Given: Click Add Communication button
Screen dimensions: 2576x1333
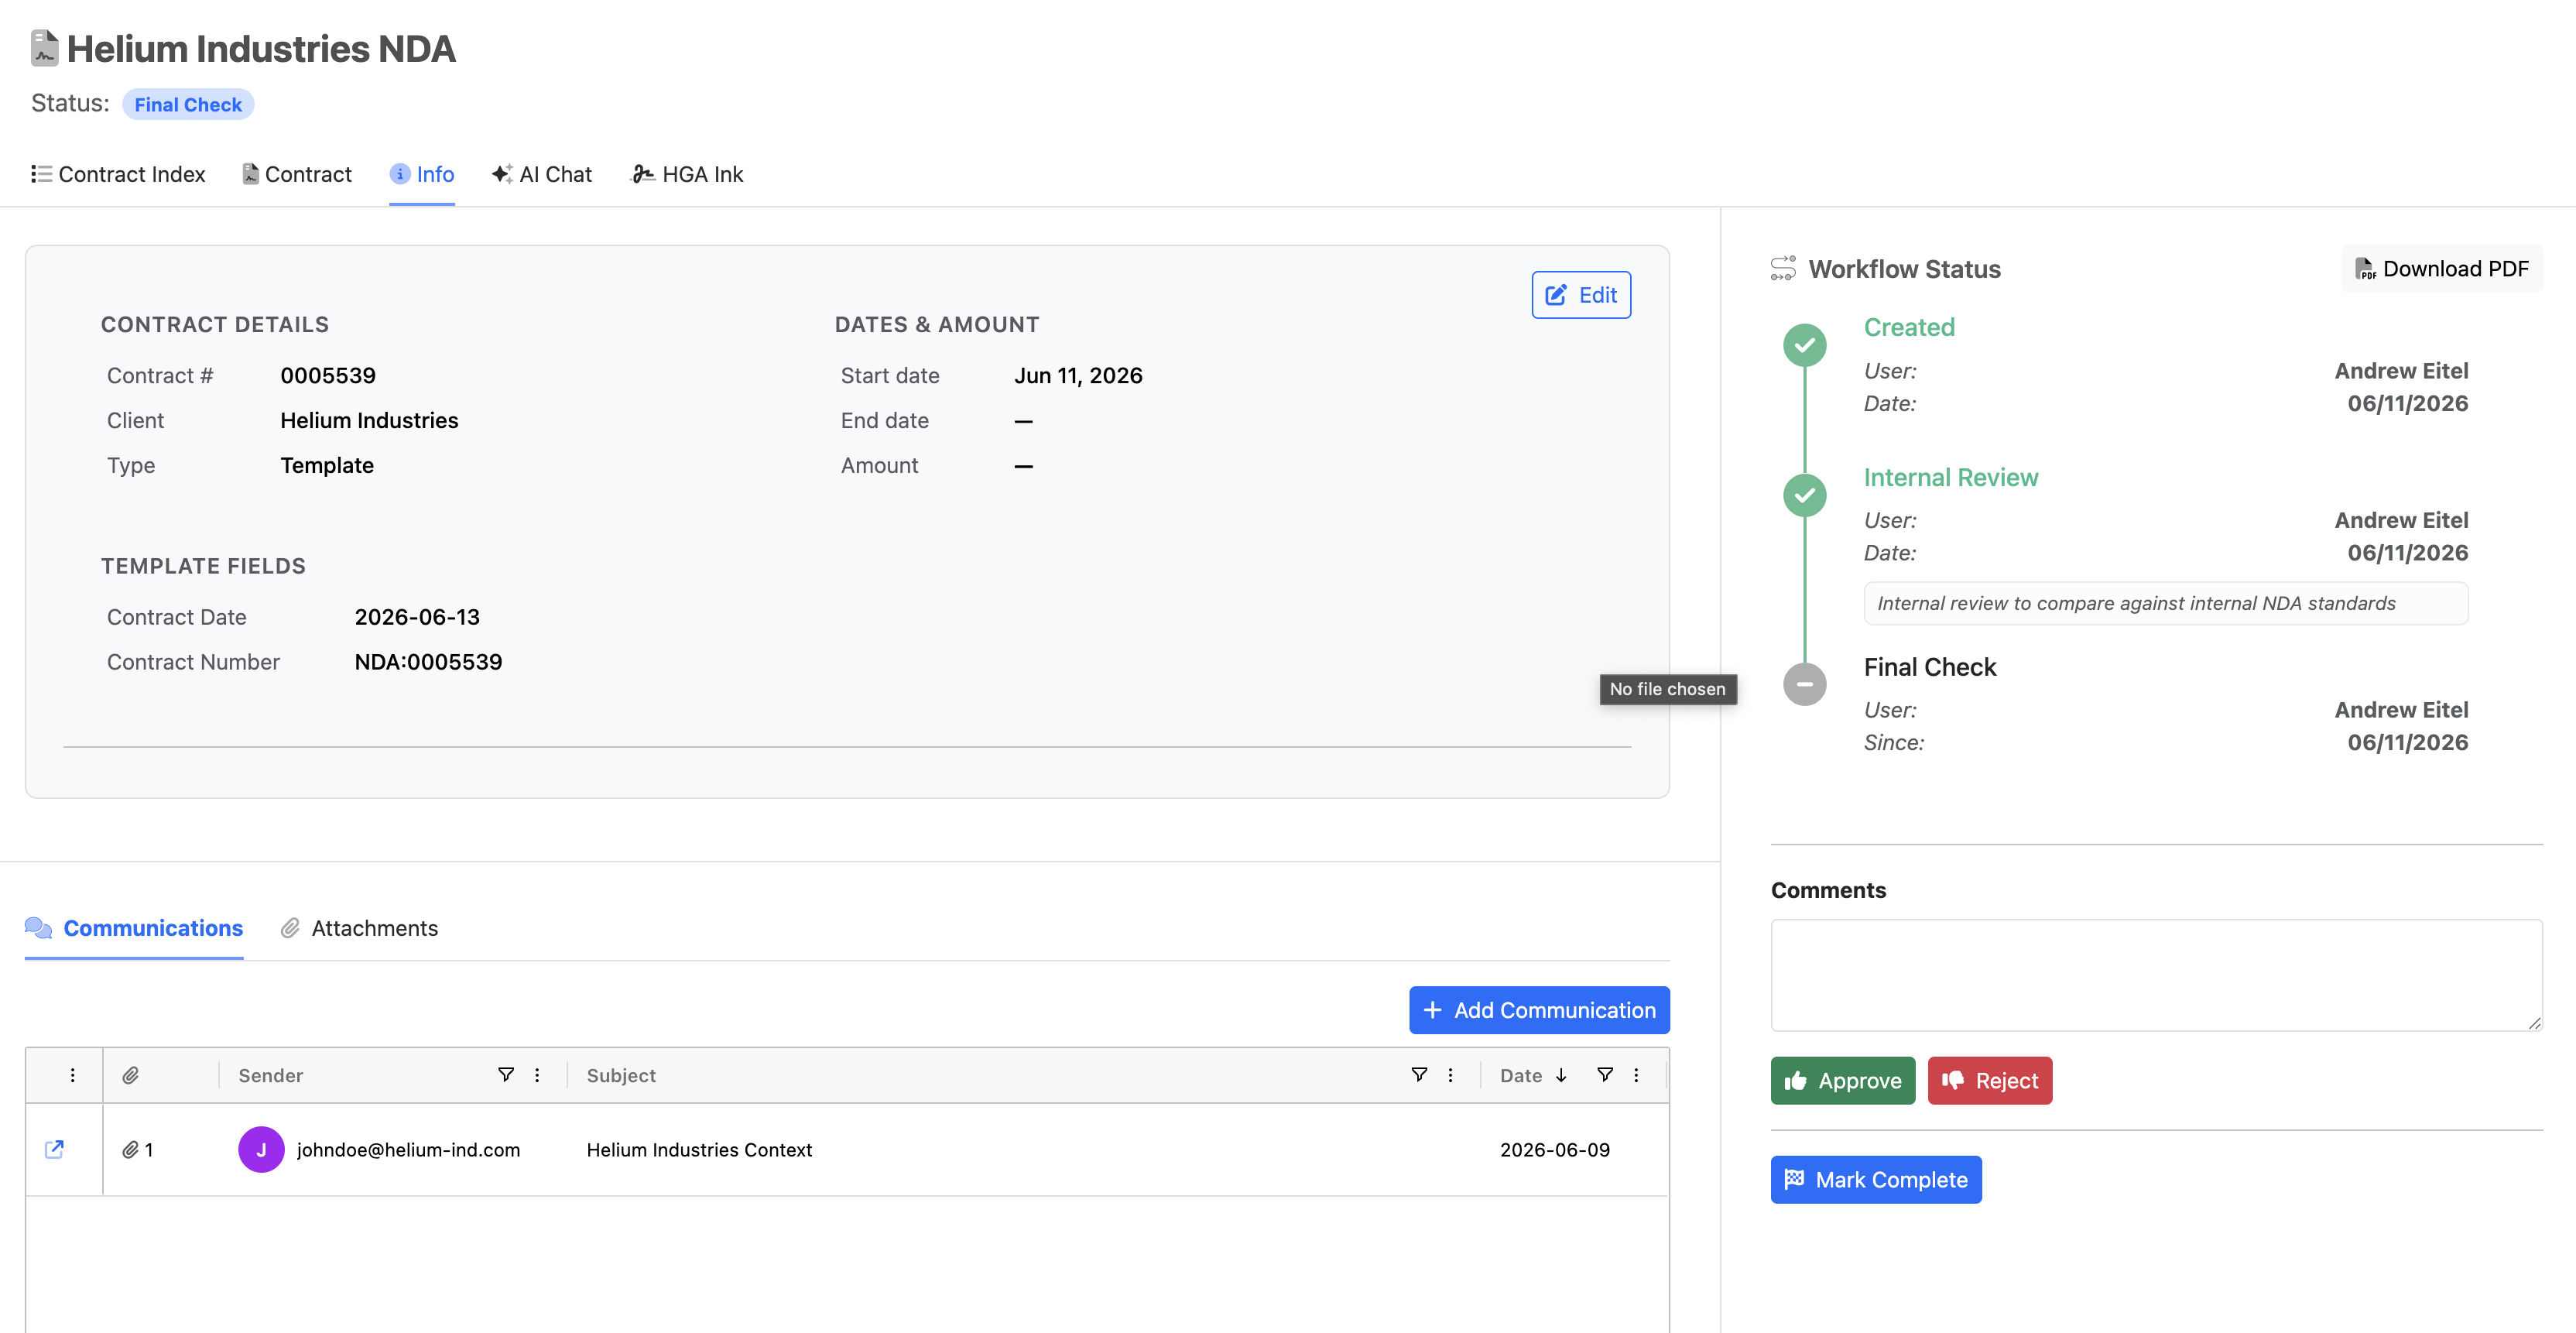Looking at the screenshot, I should 1539,1010.
